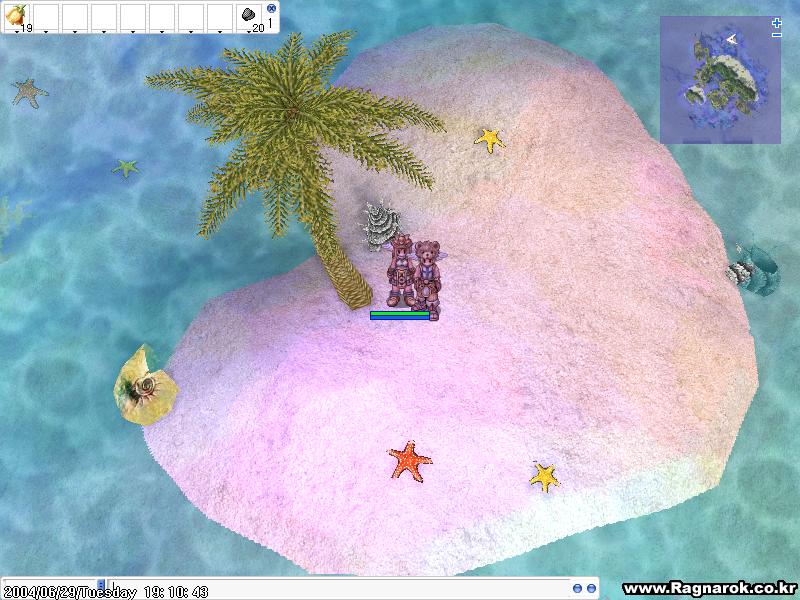Open dropdown arrow under the first hotbar slot

click(17, 32)
